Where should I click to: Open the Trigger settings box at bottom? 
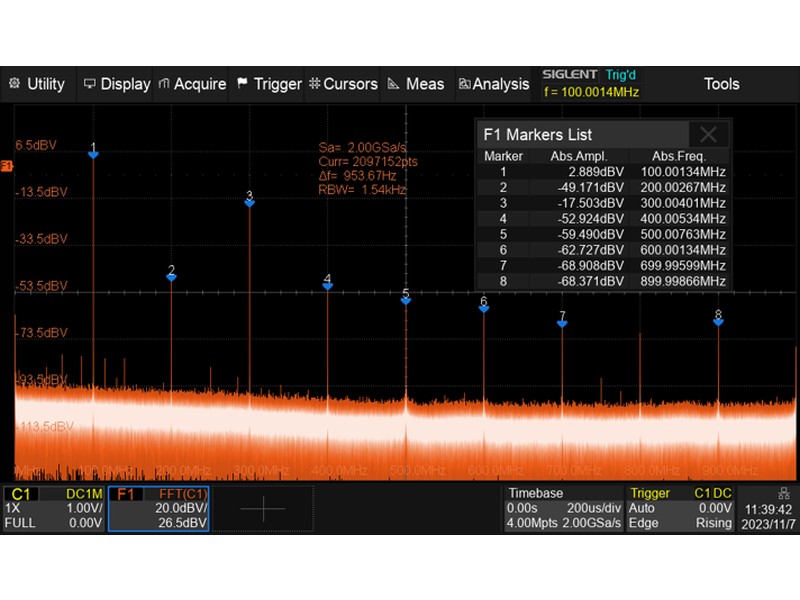coord(680,508)
